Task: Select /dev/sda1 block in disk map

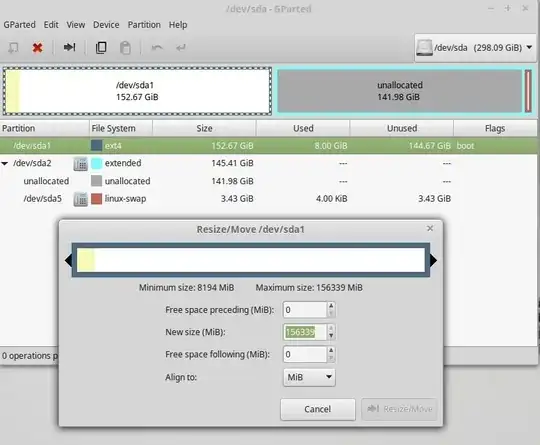Action: [x=137, y=91]
